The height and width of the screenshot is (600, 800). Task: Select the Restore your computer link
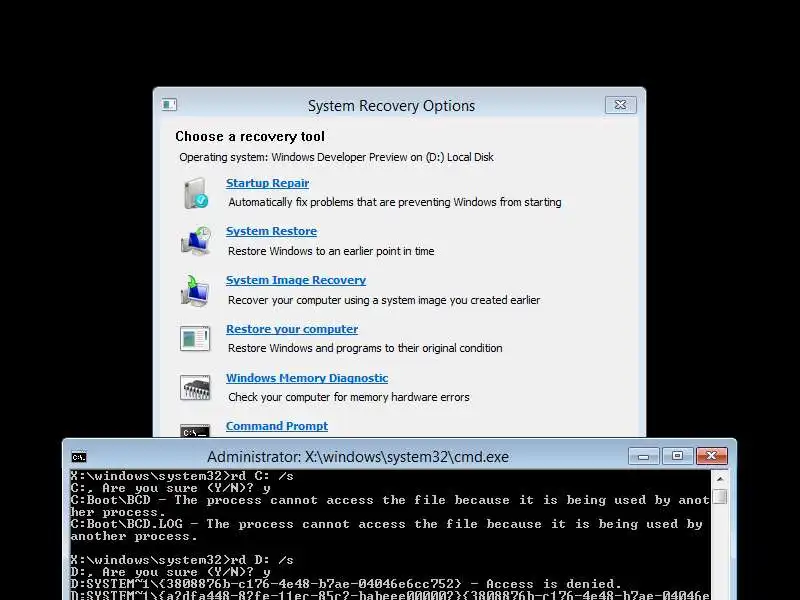pyautogui.click(x=292, y=329)
